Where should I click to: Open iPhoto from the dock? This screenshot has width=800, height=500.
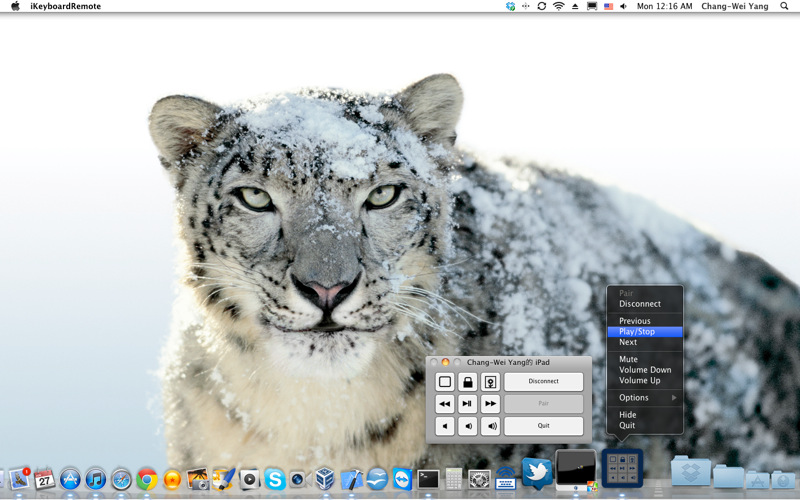197,479
